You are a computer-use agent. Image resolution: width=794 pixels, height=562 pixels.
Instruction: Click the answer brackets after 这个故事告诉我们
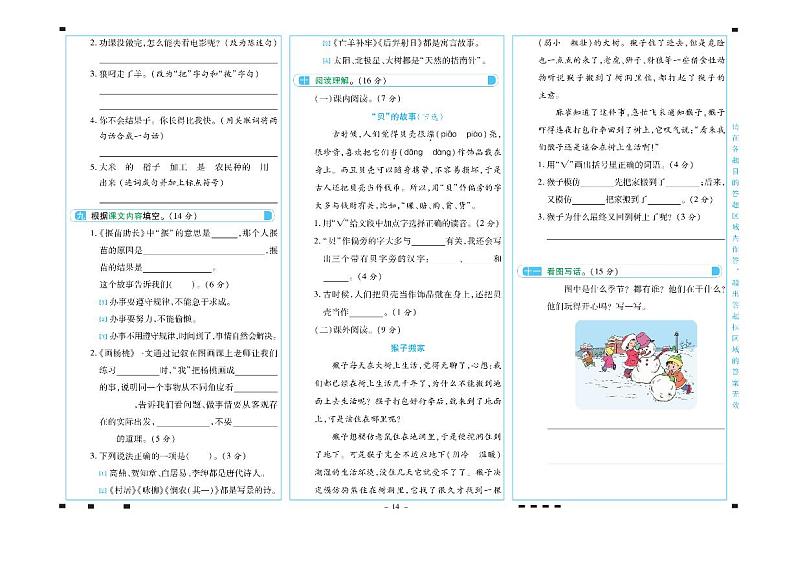183,285
